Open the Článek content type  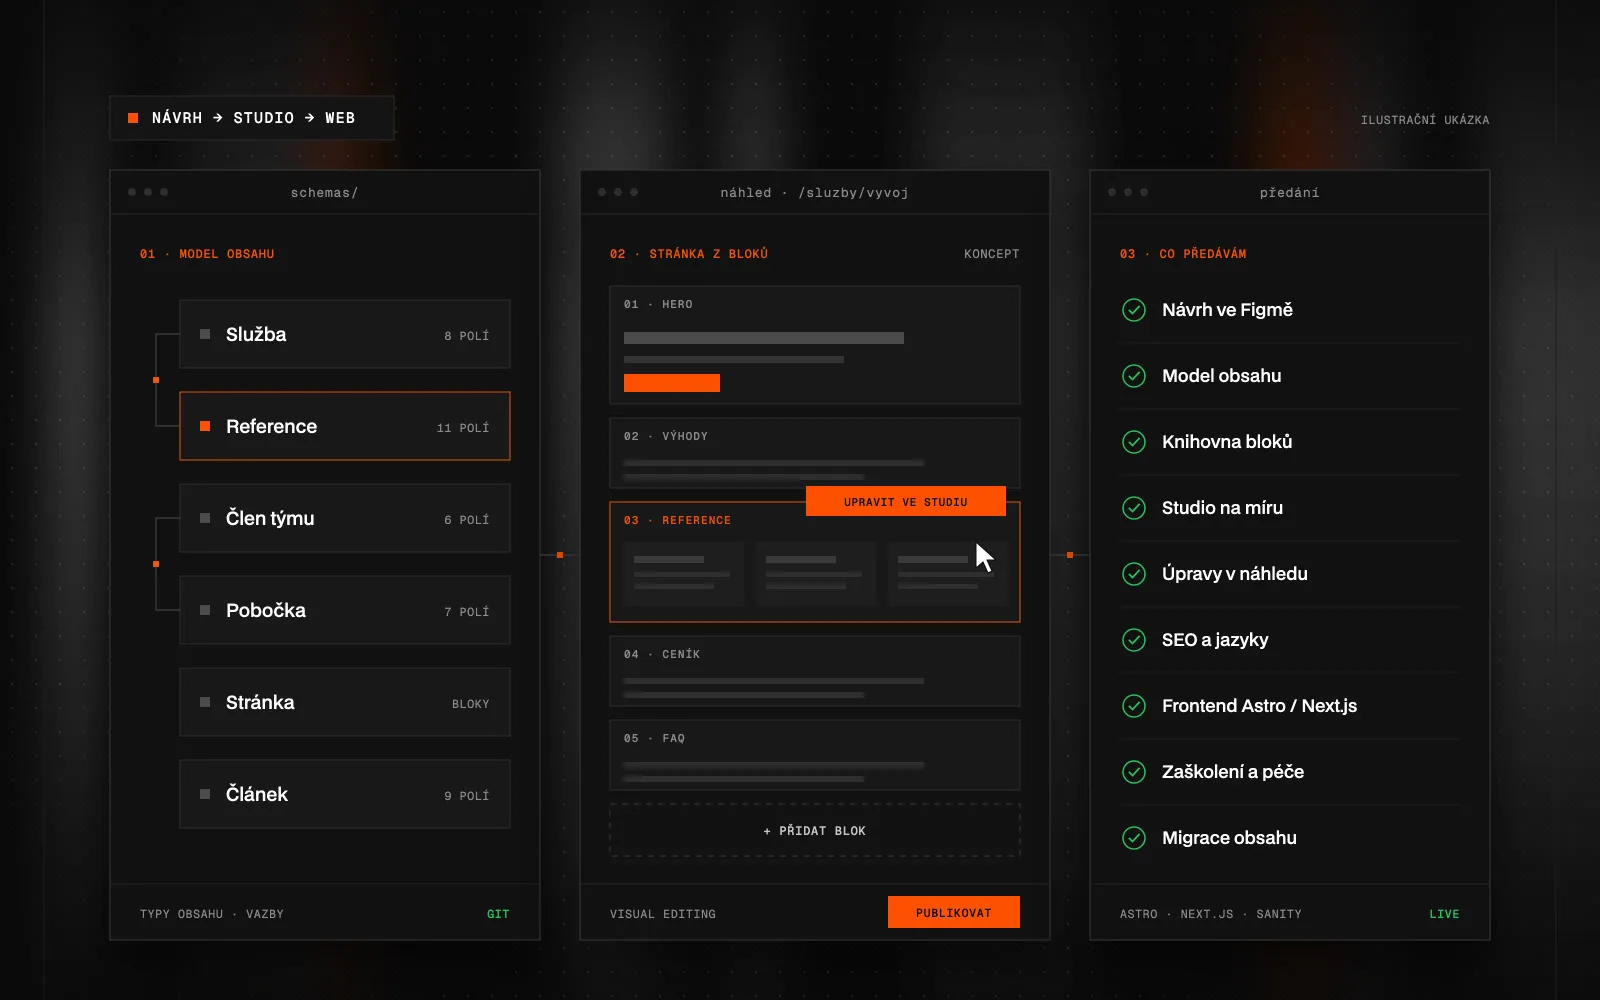(345, 794)
